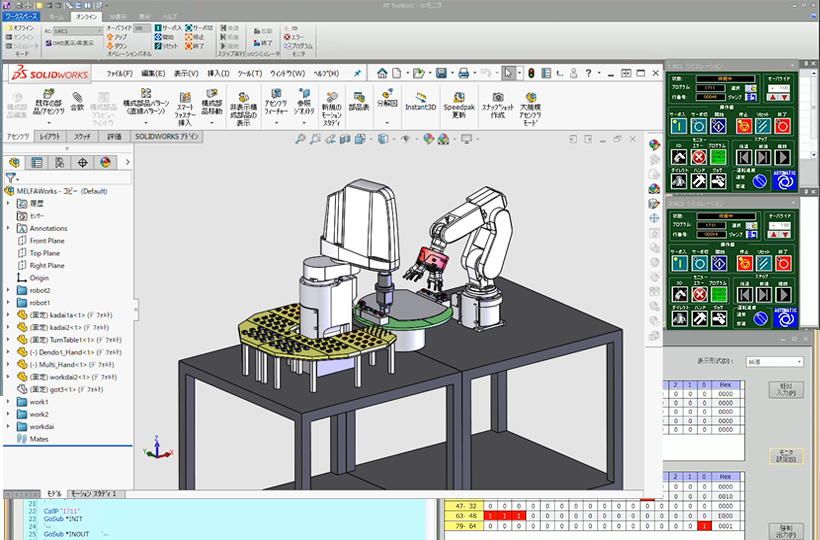Open the ツール(T) menu
Screen dimensions: 820x540
(x=248, y=73)
